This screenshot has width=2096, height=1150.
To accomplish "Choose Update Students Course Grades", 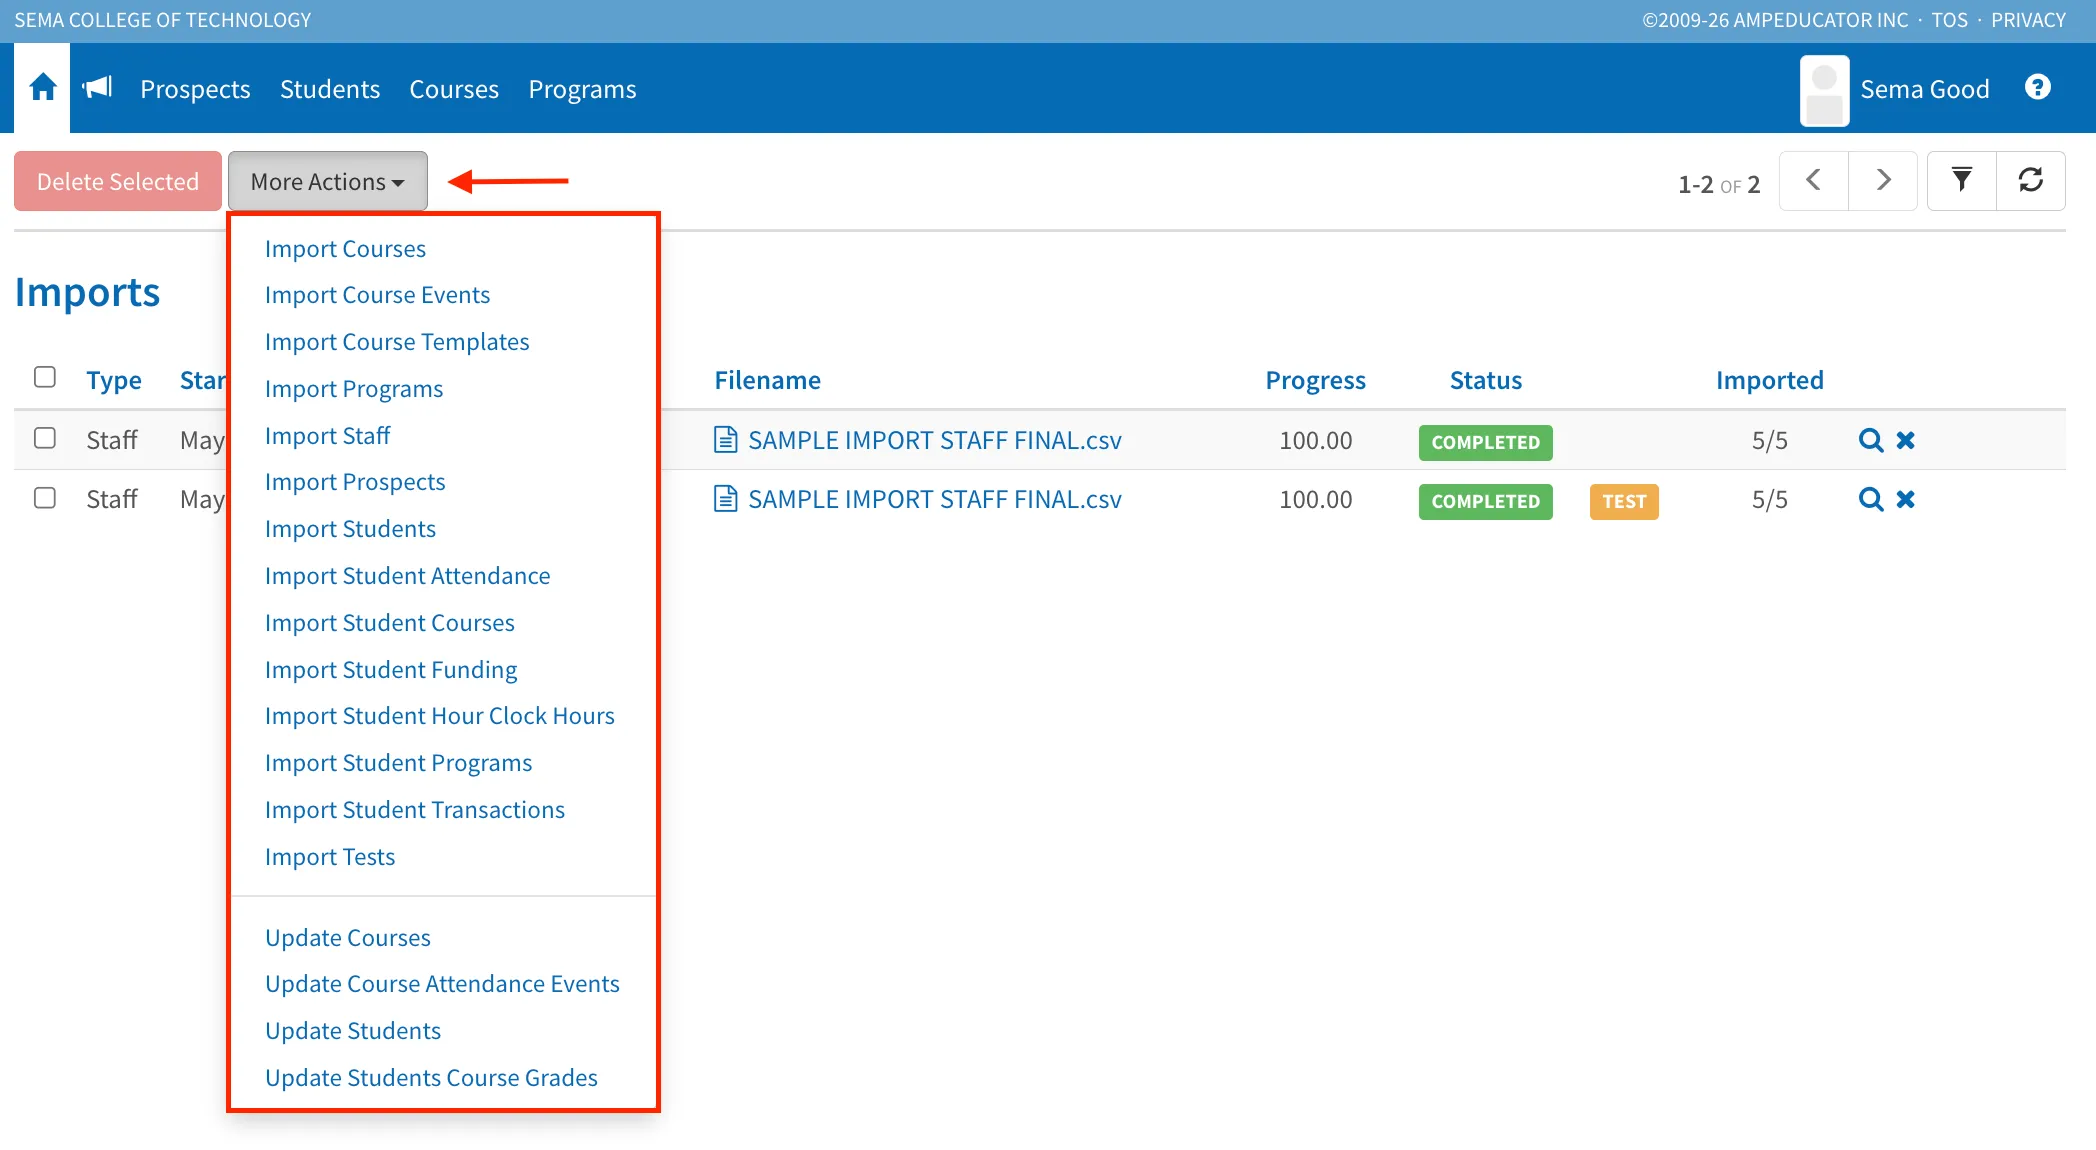I will coord(431,1078).
